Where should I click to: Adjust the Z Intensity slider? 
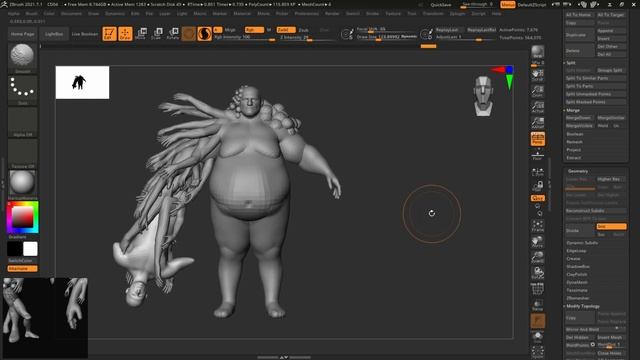[306, 38]
